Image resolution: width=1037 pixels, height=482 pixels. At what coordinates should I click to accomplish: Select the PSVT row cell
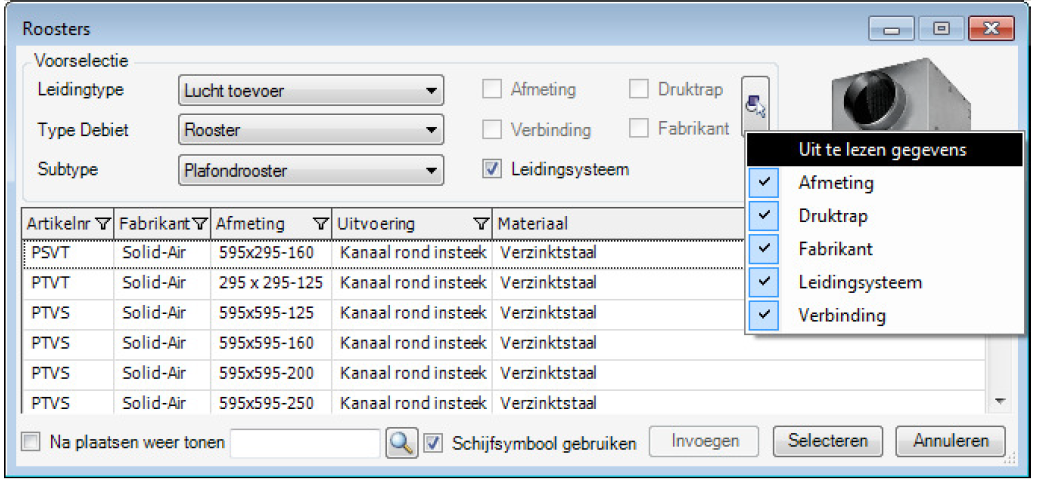(x=69, y=253)
